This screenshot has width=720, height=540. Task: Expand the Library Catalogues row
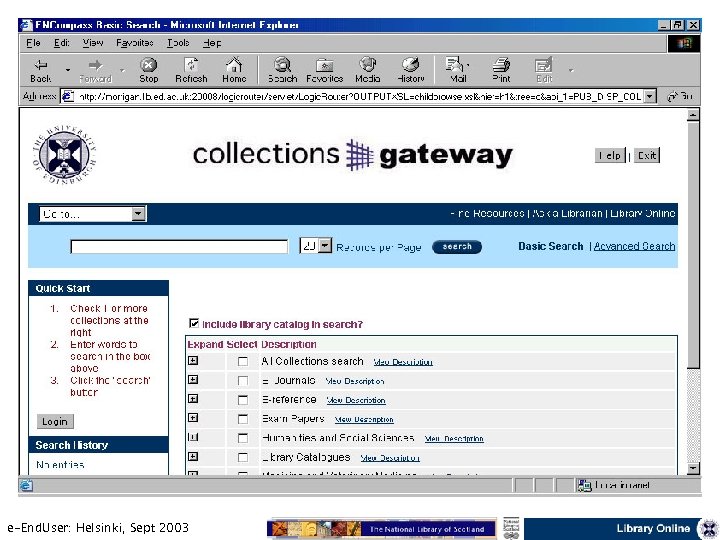(193, 456)
